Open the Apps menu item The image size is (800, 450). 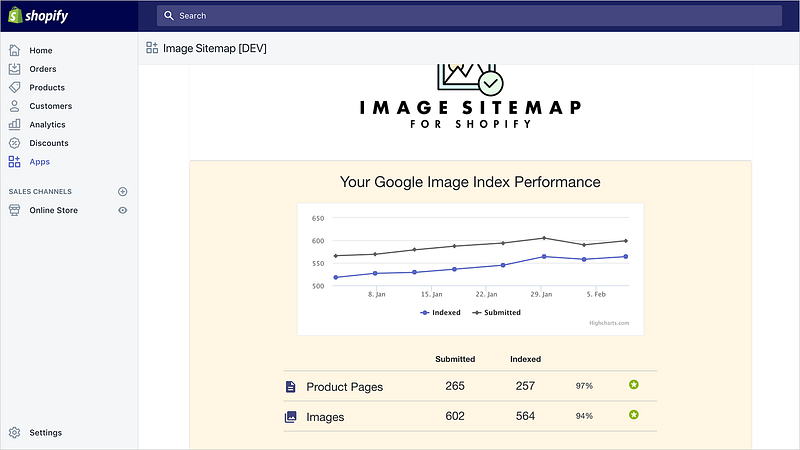pos(39,161)
